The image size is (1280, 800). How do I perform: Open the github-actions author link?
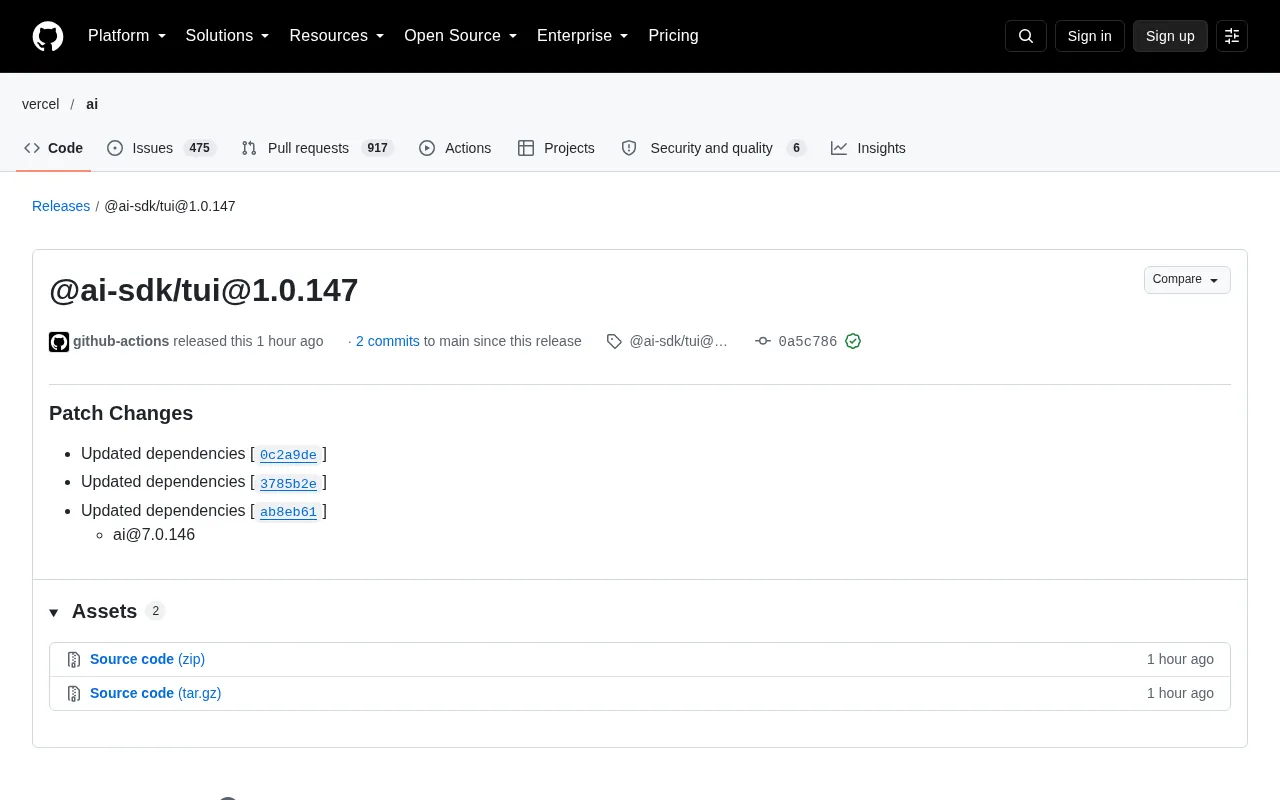121,341
